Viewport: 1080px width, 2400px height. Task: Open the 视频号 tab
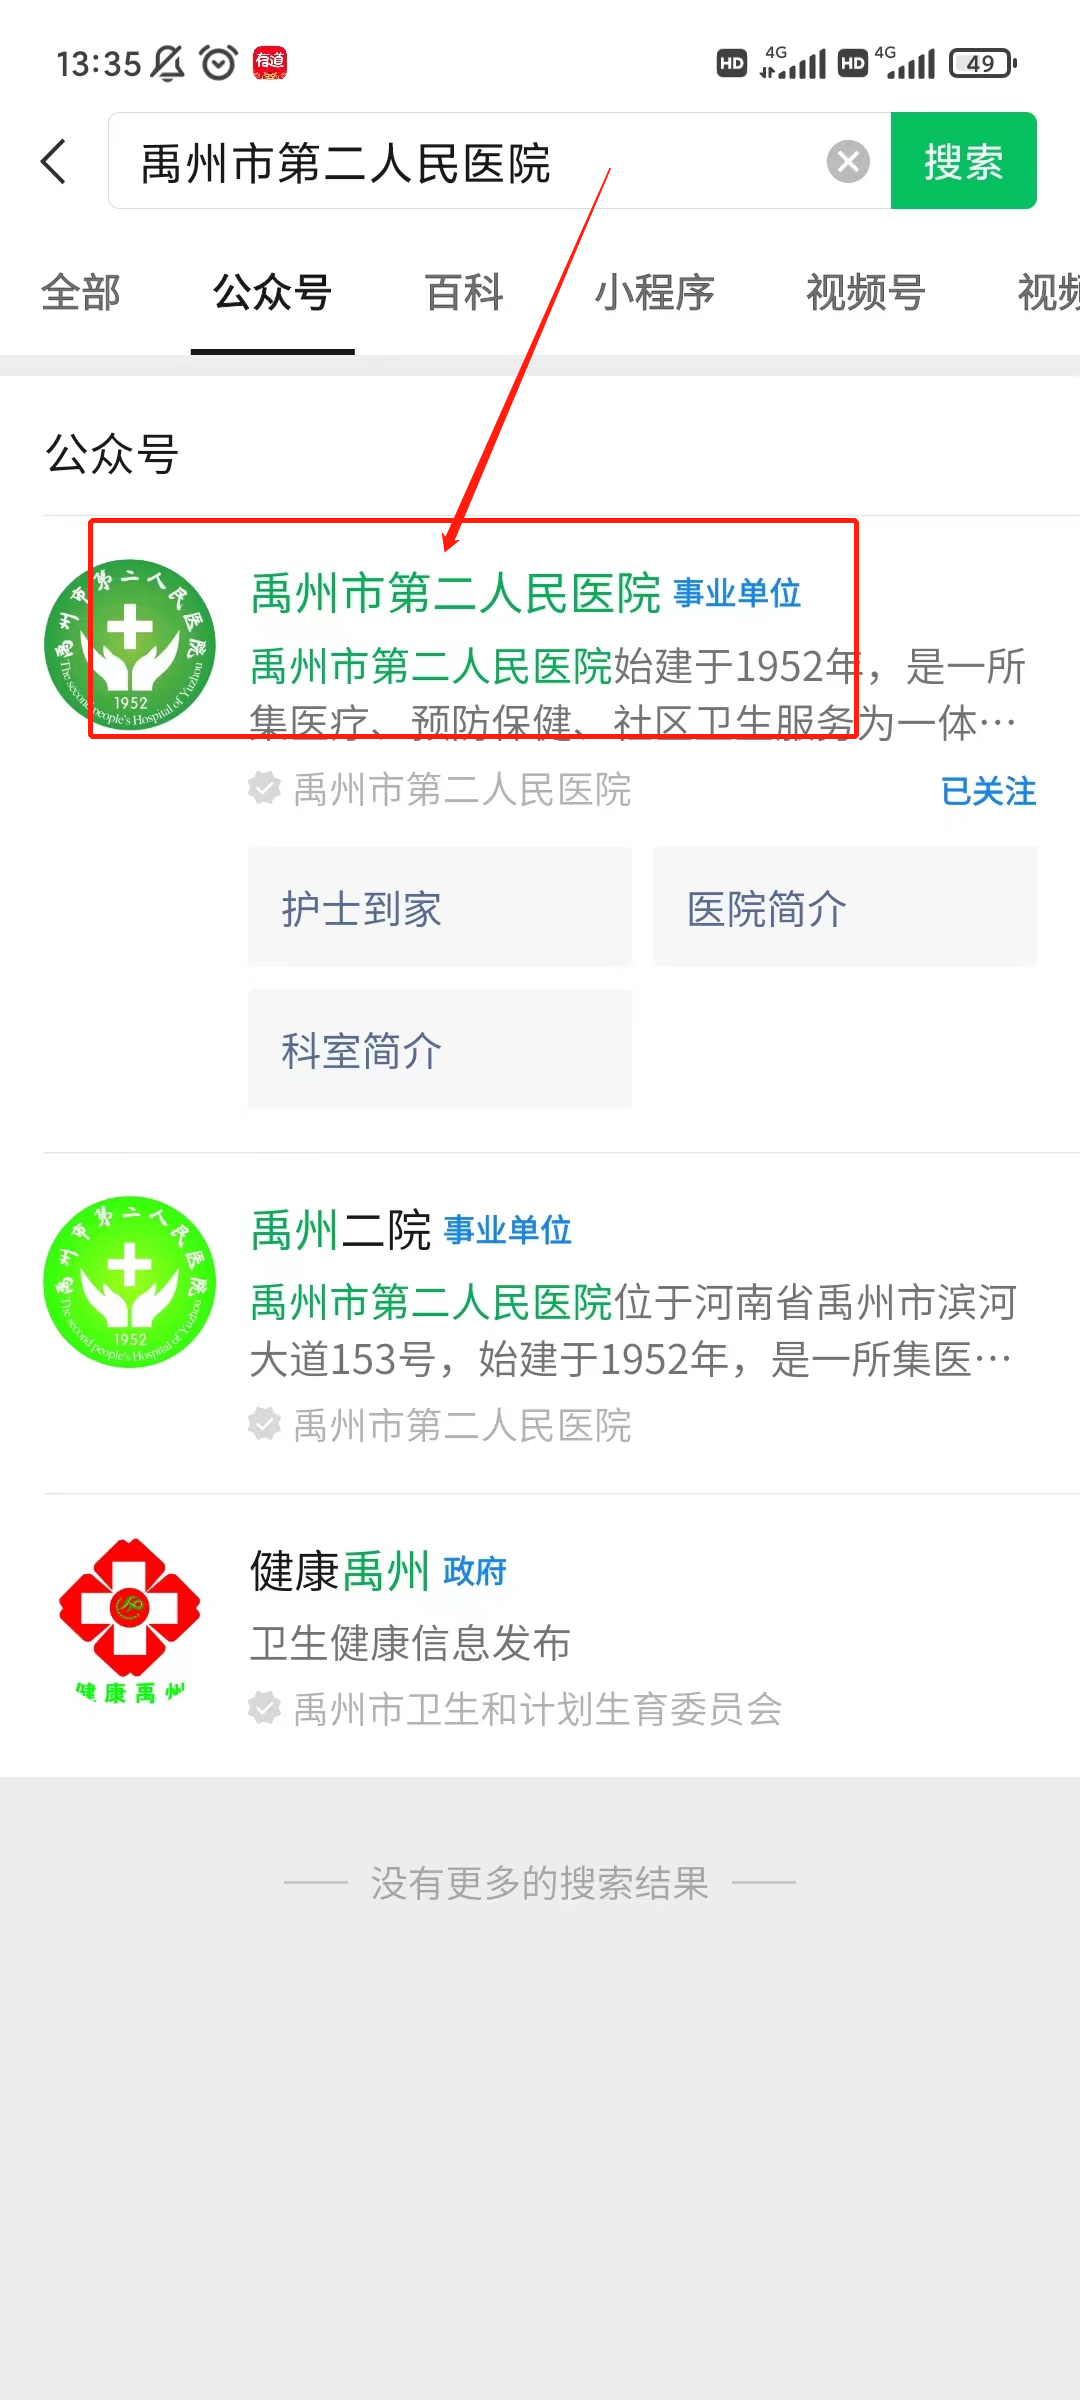click(x=866, y=293)
